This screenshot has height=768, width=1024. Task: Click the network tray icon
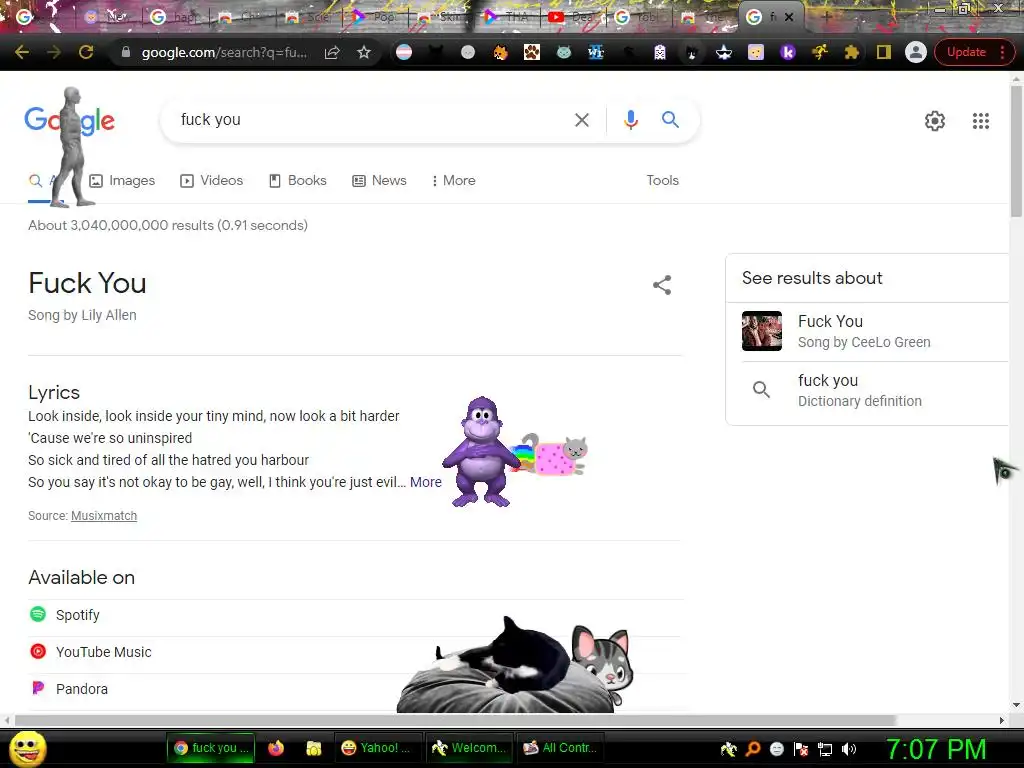[825, 749]
